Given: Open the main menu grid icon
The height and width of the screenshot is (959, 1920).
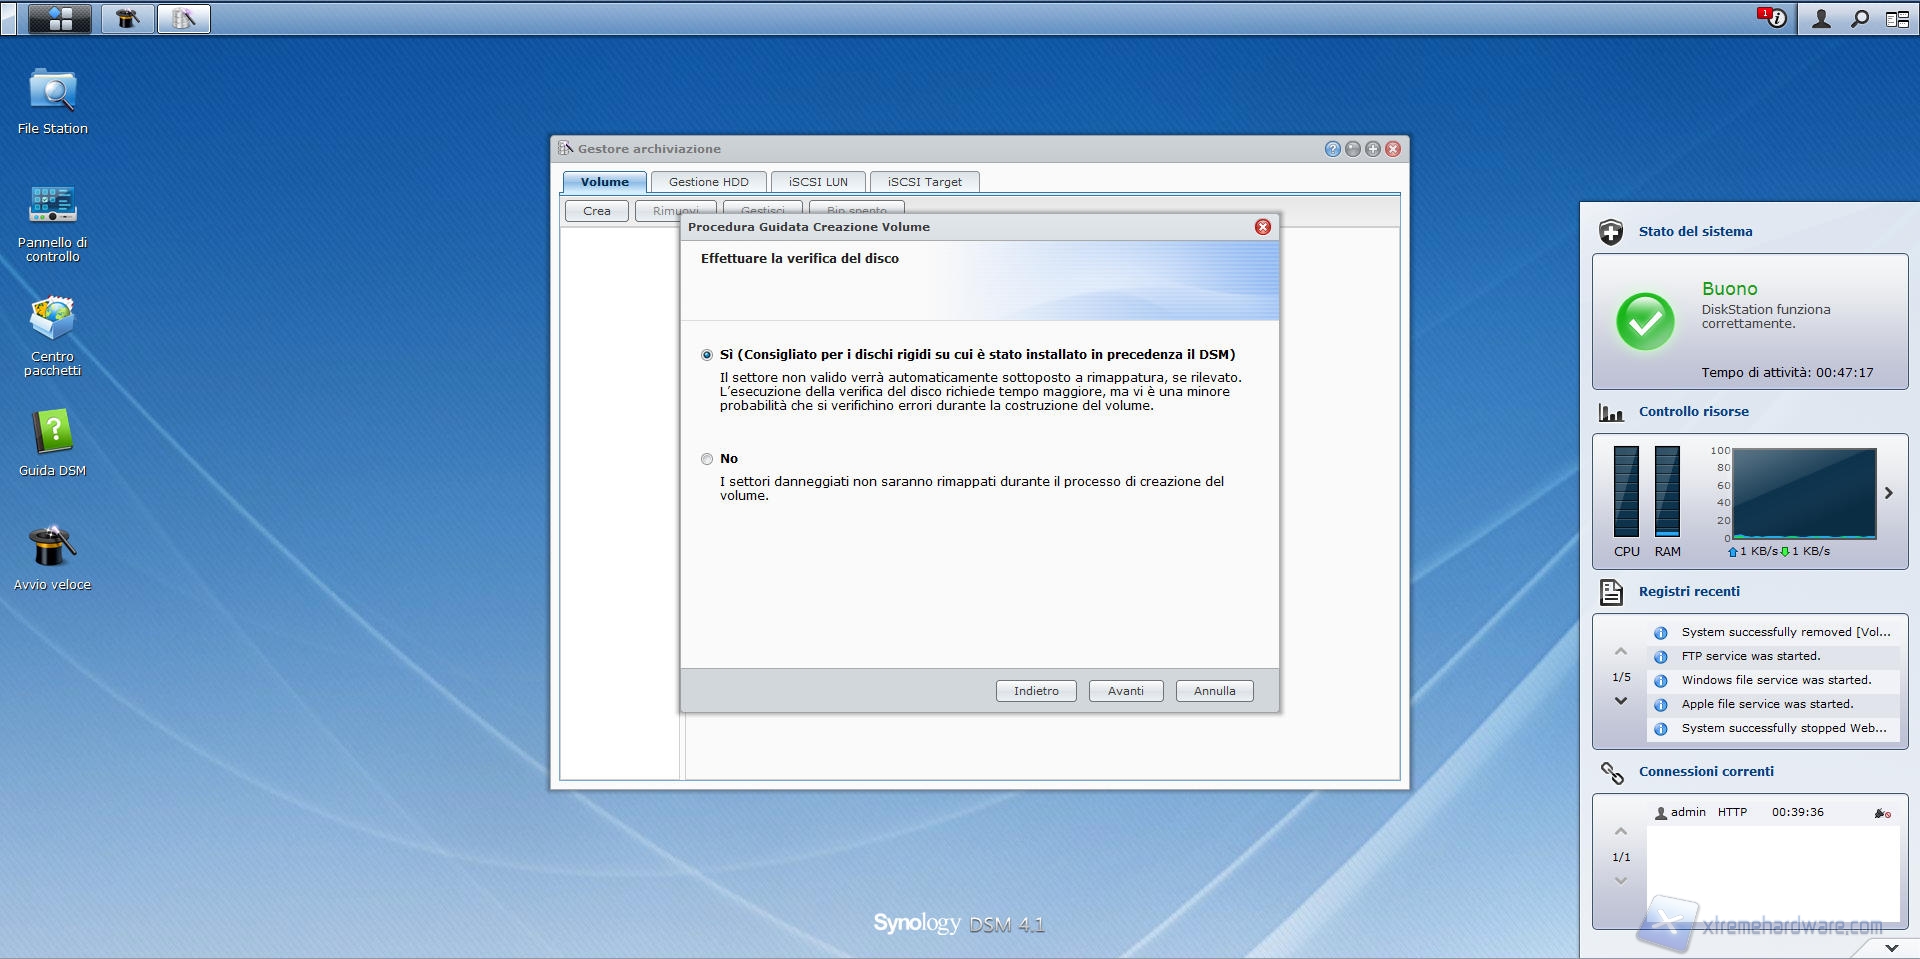Looking at the screenshot, I should (60, 19).
